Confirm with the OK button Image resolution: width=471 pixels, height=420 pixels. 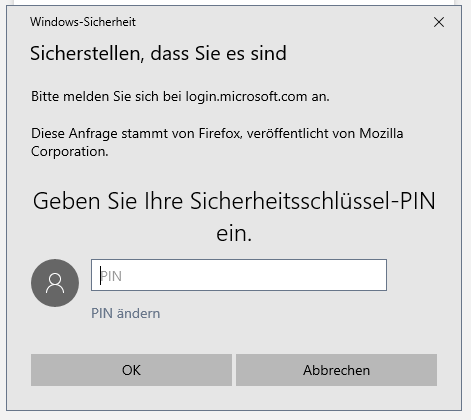(x=131, y=370)
